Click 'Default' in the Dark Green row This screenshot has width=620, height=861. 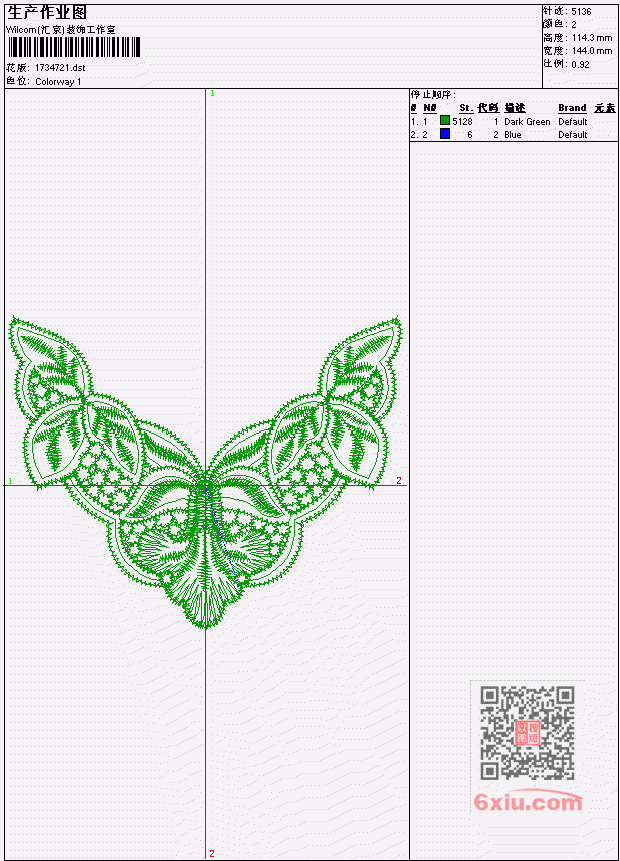(573, 122)
